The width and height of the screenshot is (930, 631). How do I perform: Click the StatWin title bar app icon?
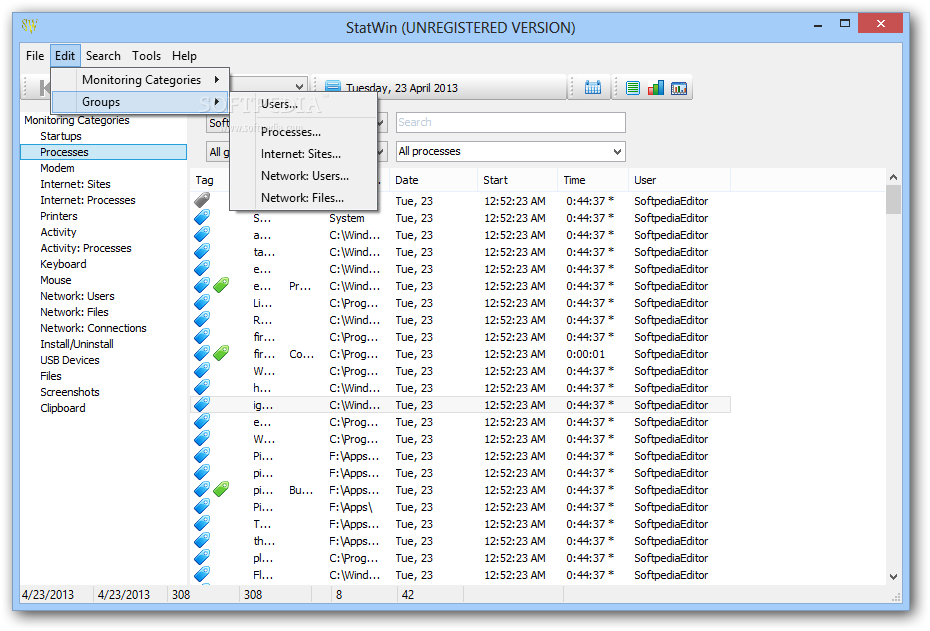(x=30, y=26)
